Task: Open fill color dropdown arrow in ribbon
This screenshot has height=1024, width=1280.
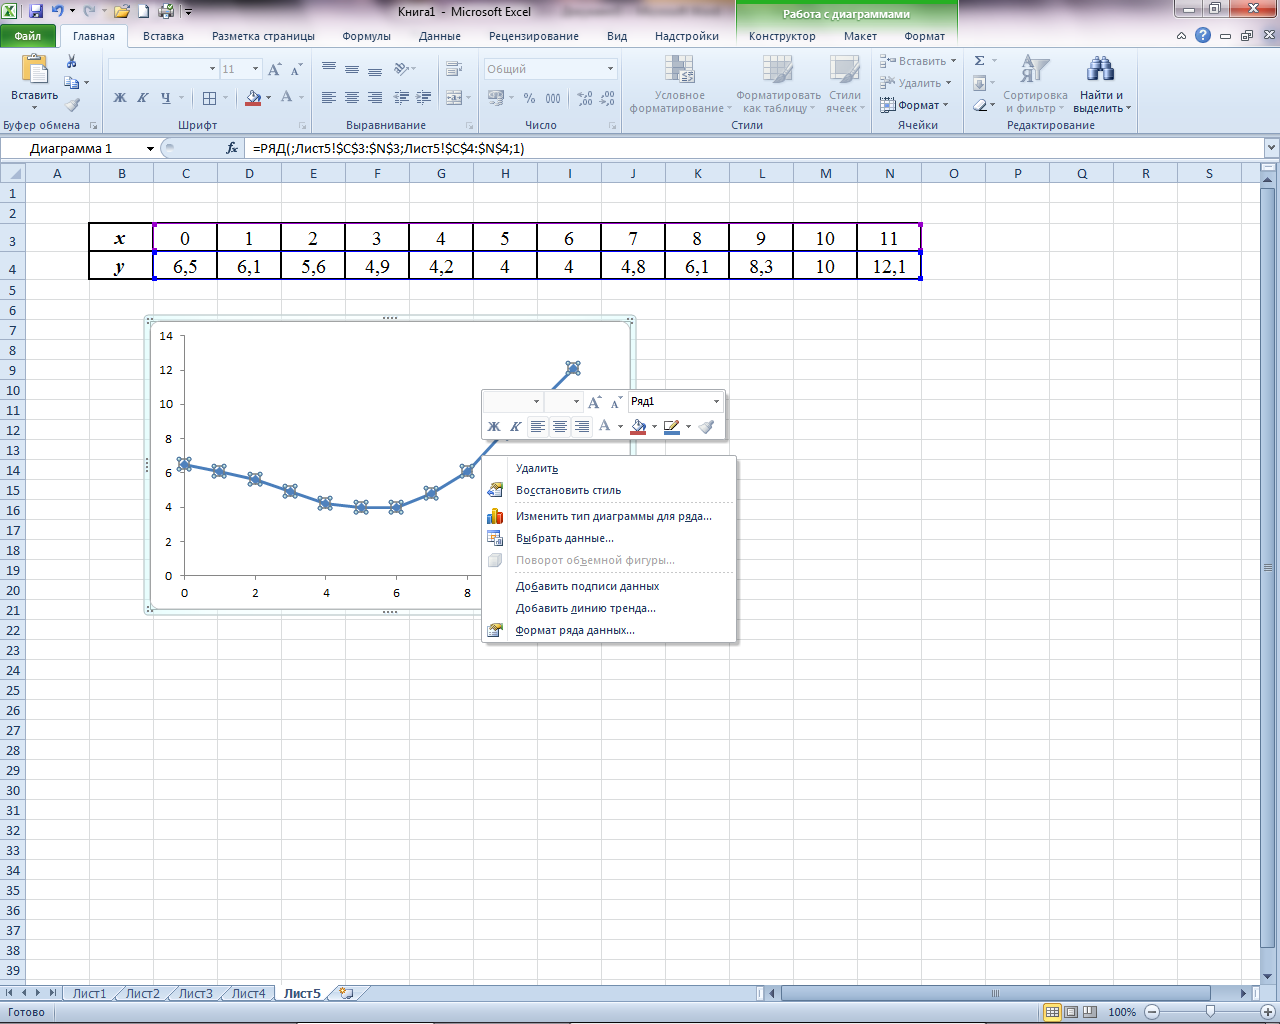Action: click(268, 98)
